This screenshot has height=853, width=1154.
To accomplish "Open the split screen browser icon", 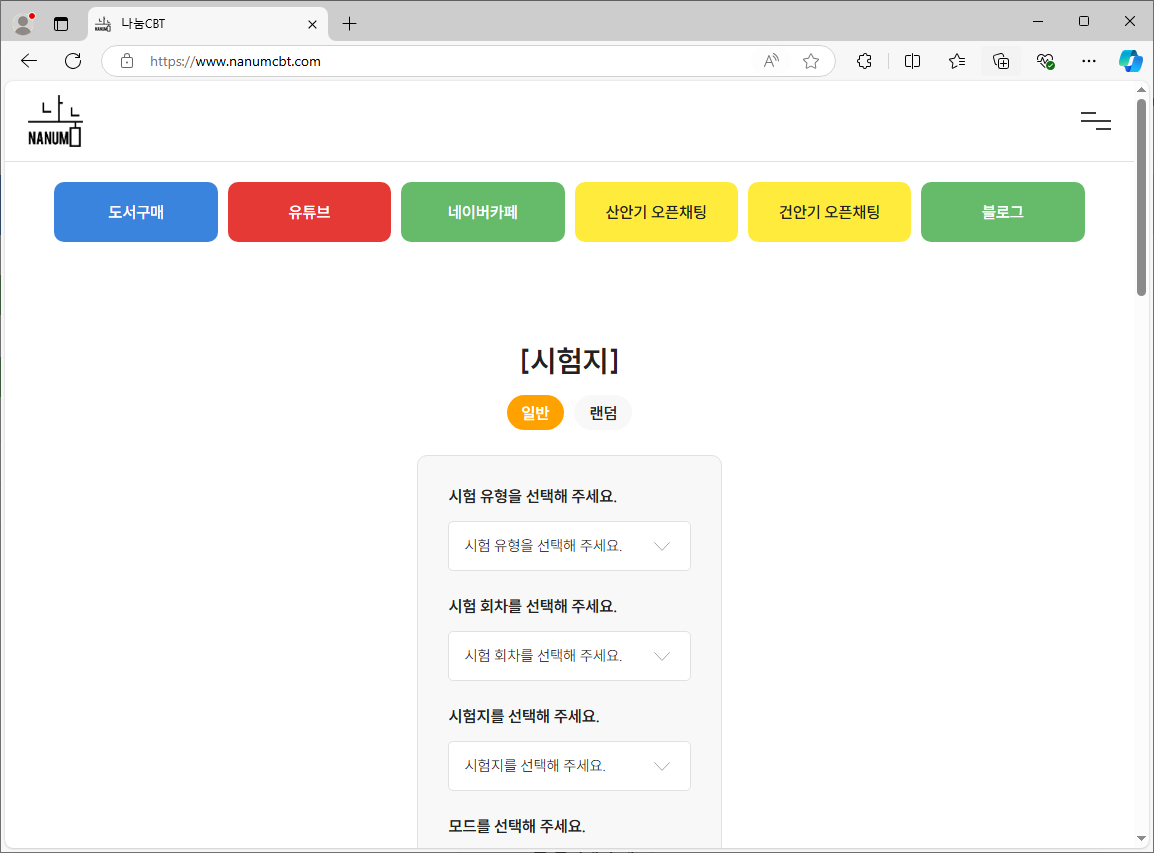I will (912, 61).
